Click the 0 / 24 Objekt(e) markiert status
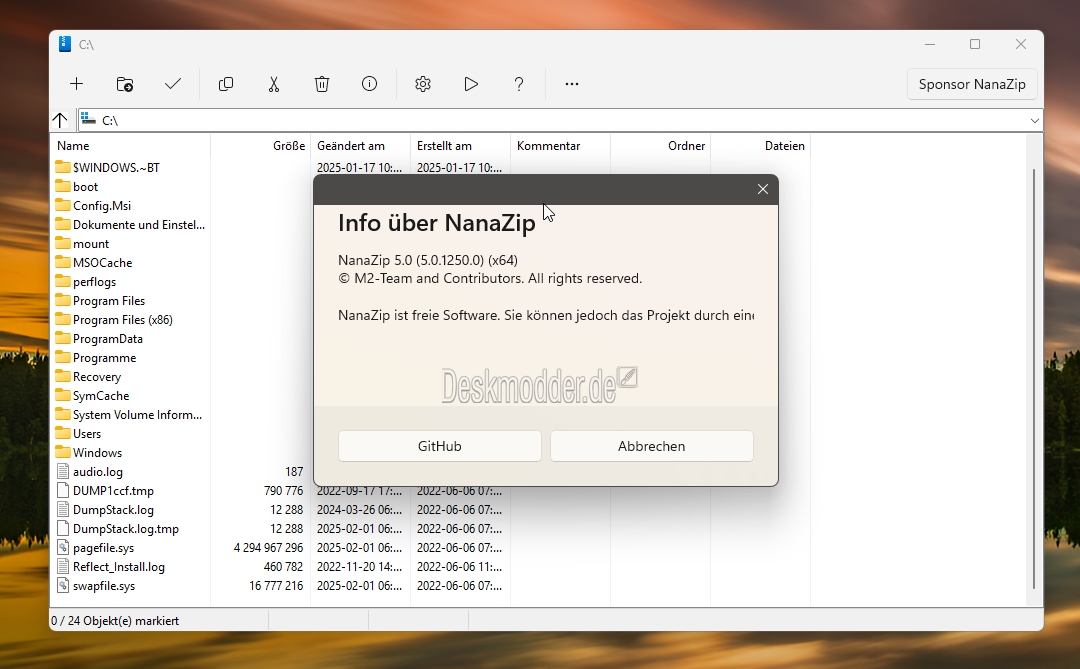 point(115,621)
